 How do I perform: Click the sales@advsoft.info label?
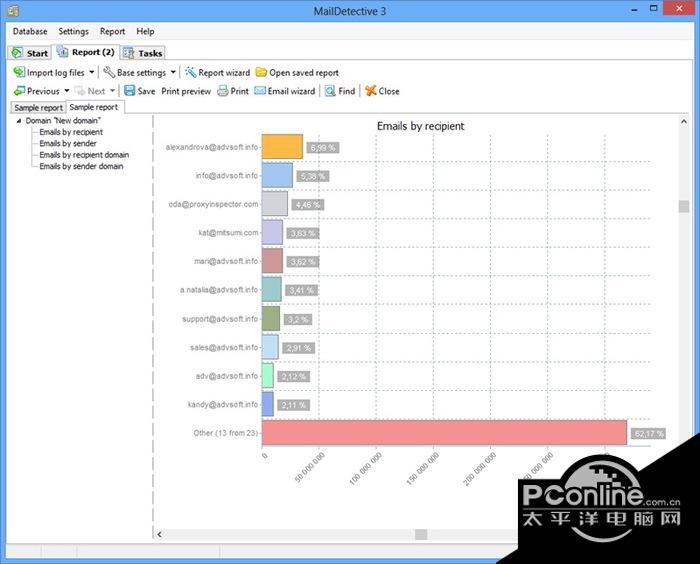(224, 347)
